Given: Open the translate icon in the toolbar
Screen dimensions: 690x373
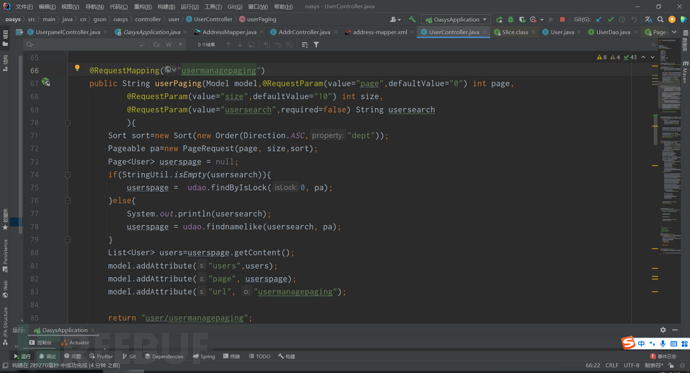Looking at the screenshot, I should coord(648,19).
